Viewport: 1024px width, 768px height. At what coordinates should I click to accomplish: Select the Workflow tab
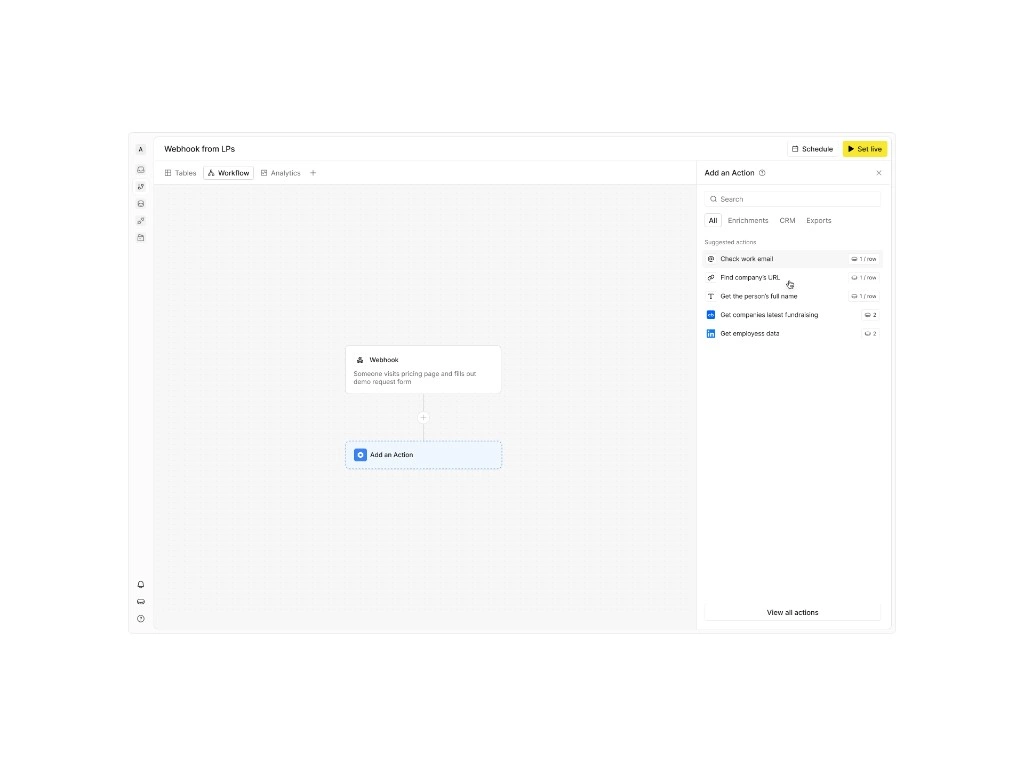click(x=229, y=173)
